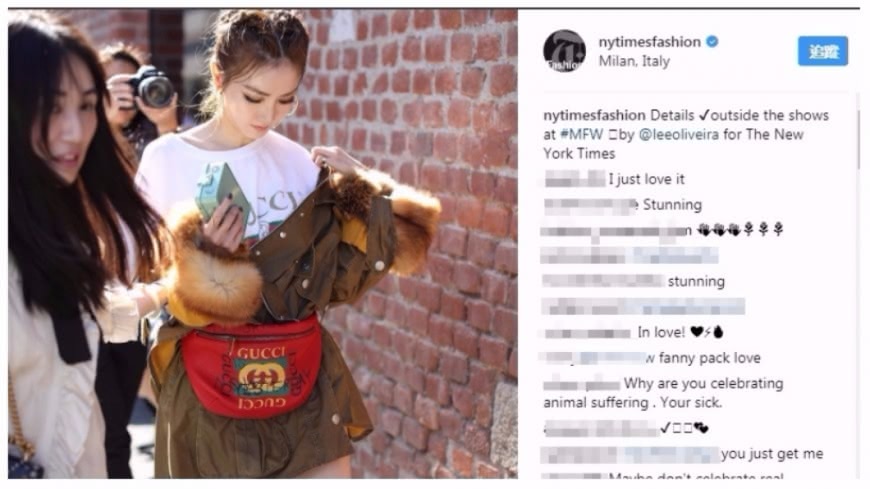
Task: Click nytimesfashion name in the caption
Action: [594, 115]
